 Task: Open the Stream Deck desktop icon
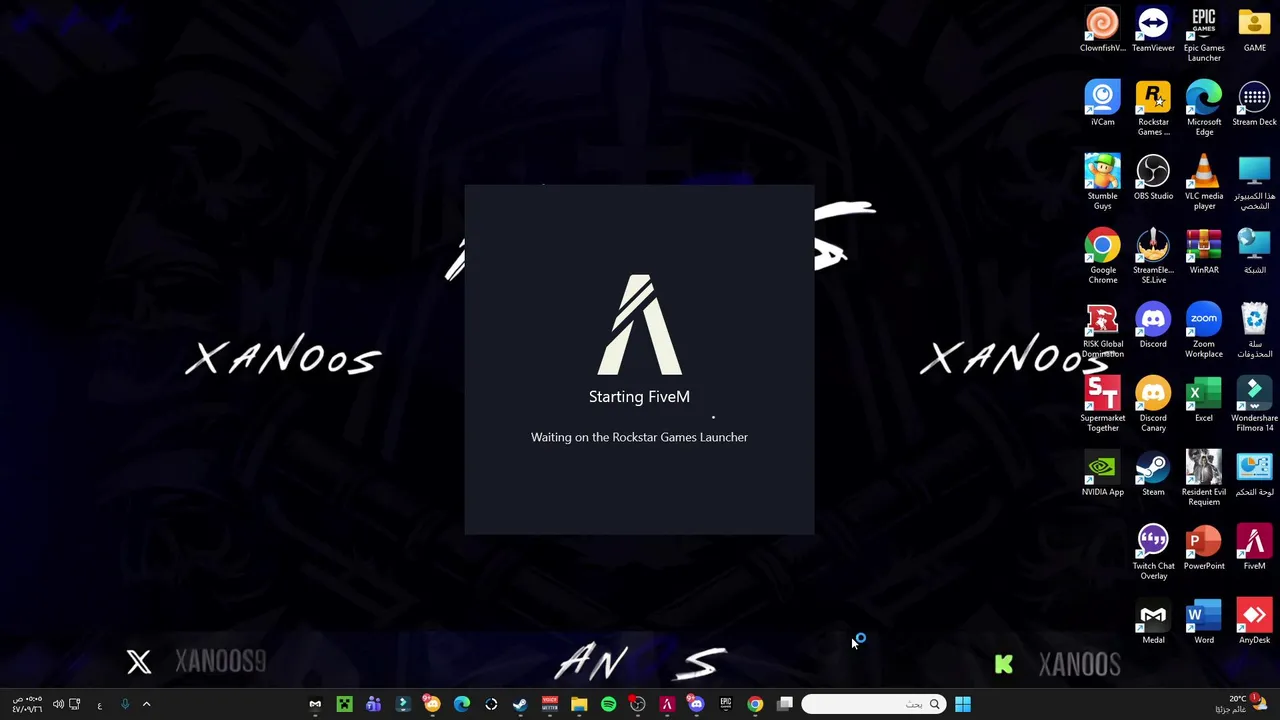(x=1254, y=104)
